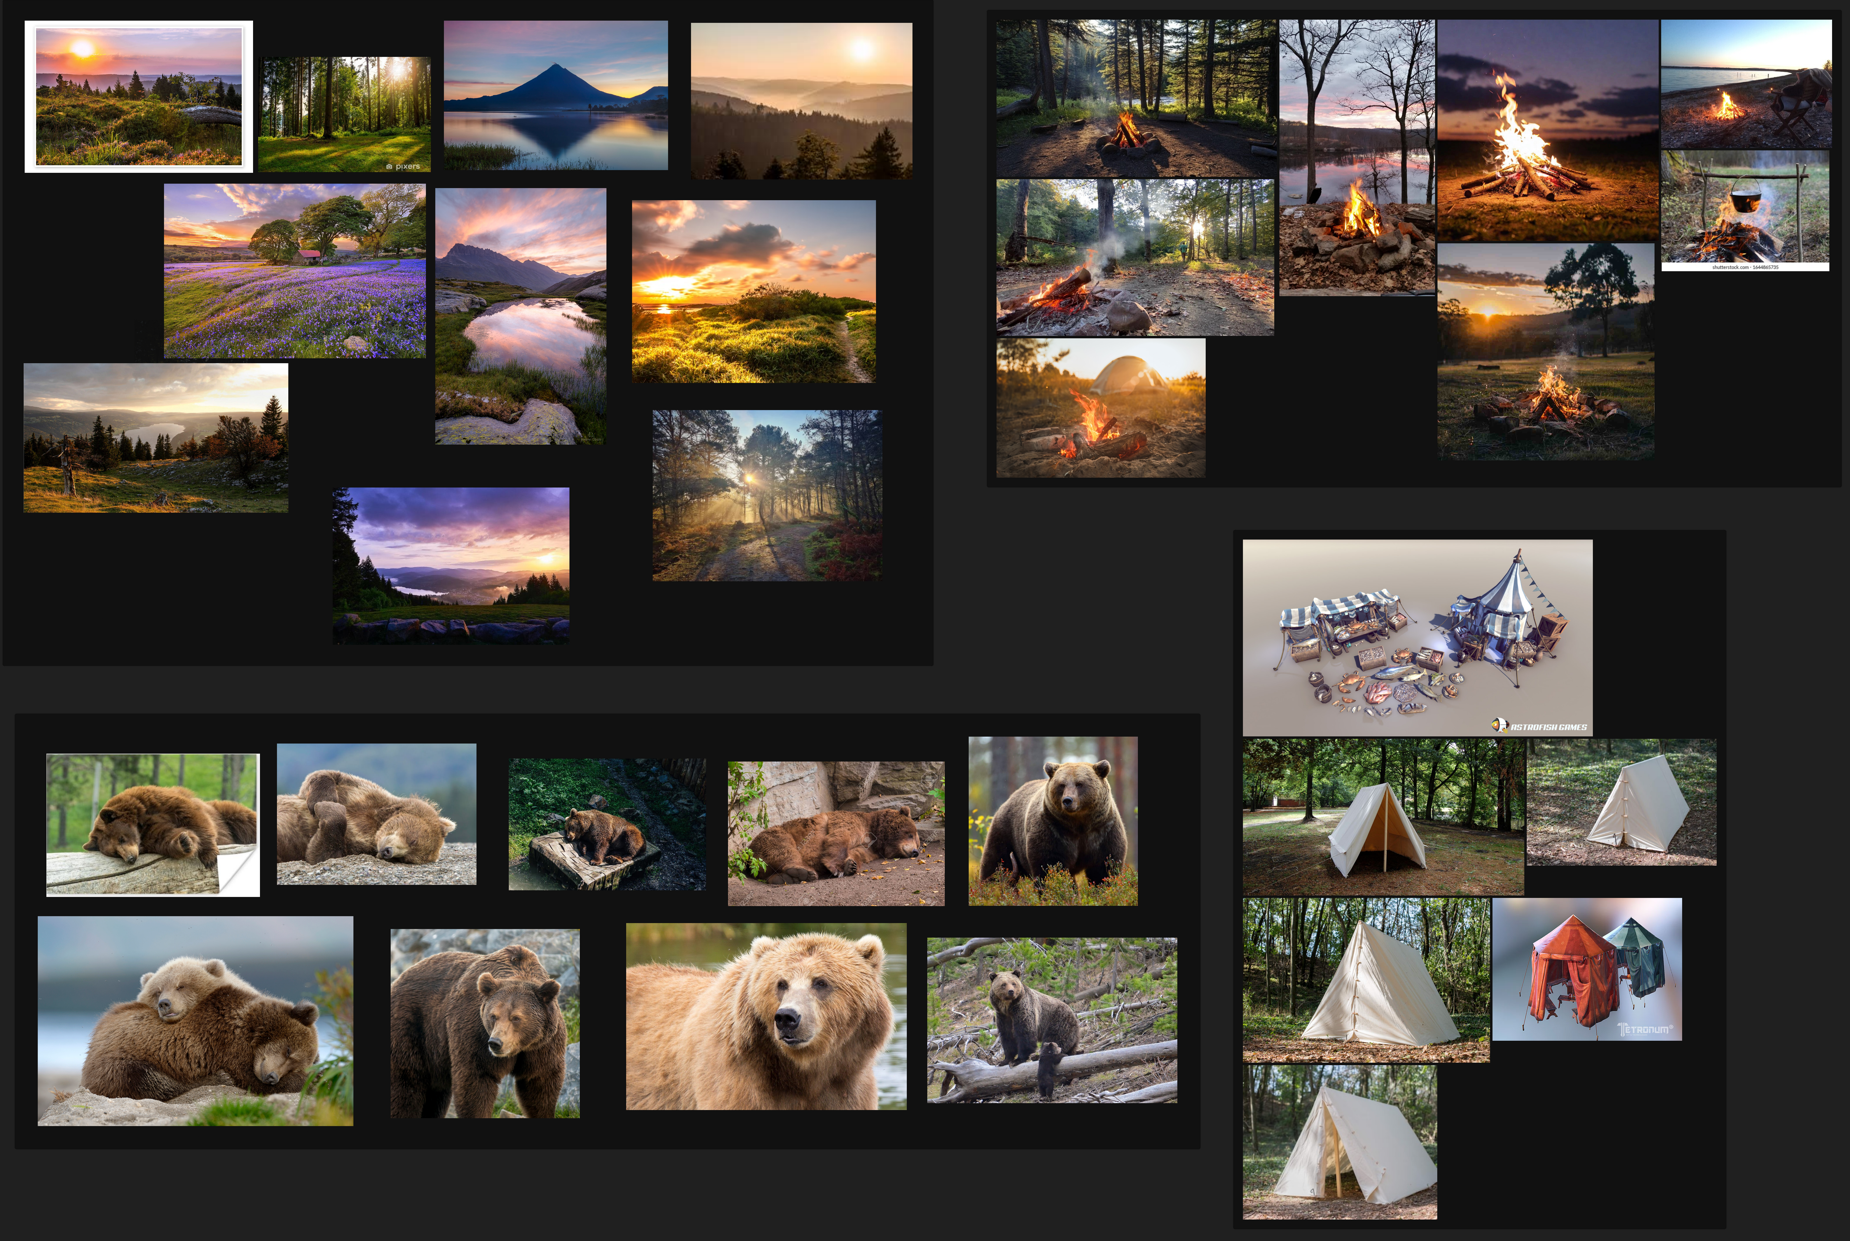
Task: Select the purple sunset above stone wall
Action: pyautogui.click(x=451, y=565)
